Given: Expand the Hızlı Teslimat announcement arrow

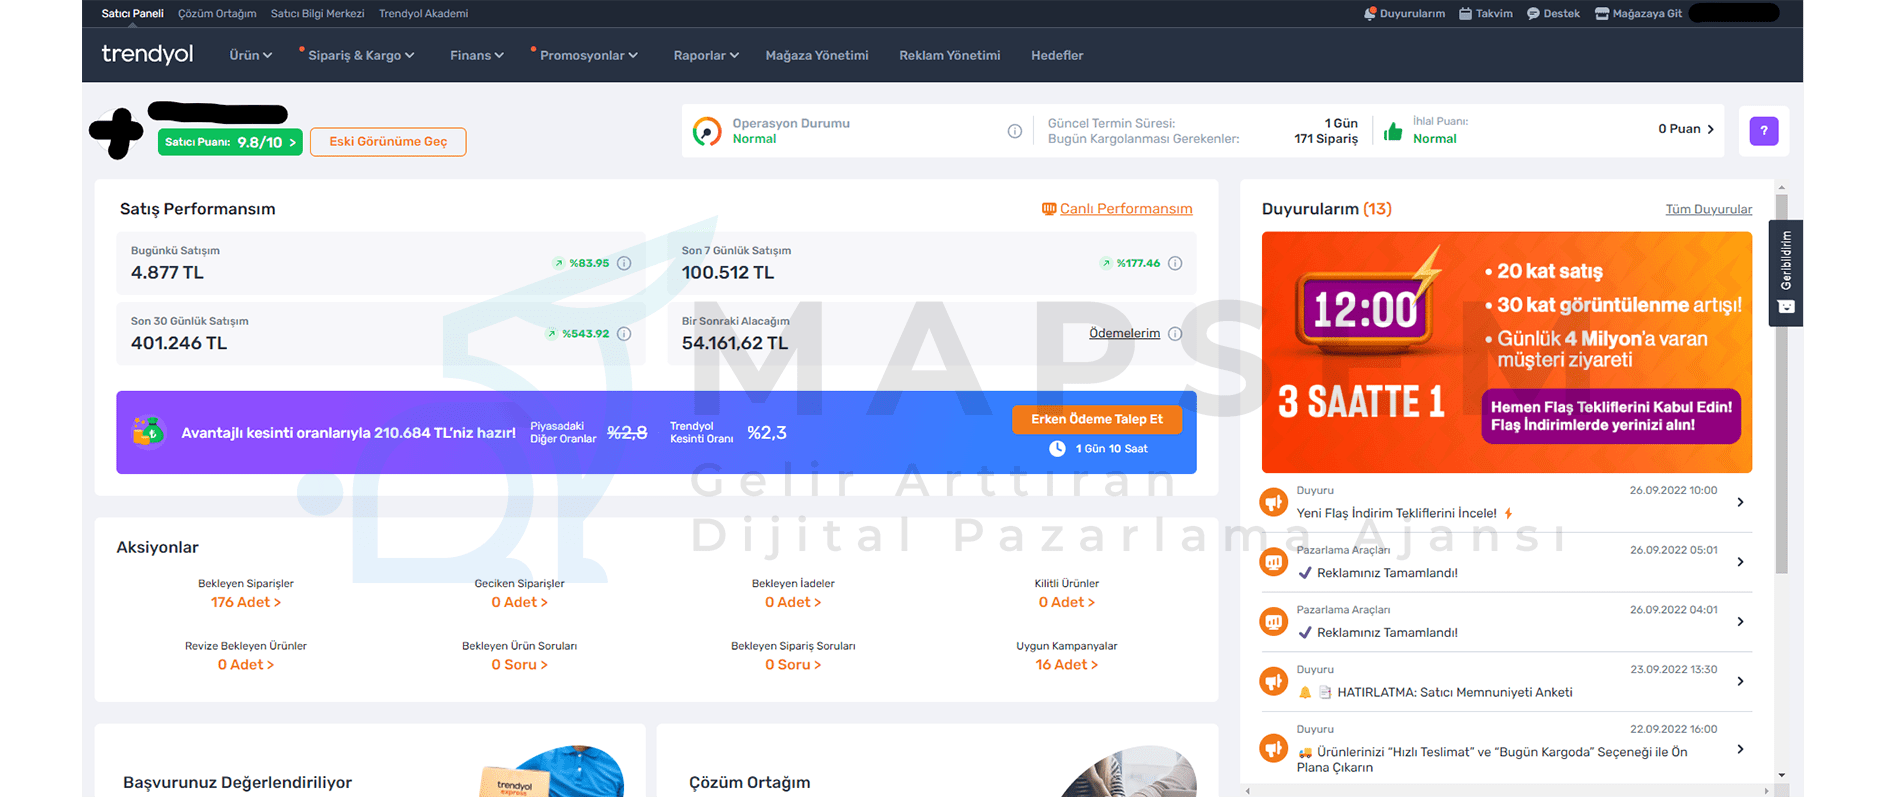Looking at the screenshot, I should click(x=1740, y=749).
